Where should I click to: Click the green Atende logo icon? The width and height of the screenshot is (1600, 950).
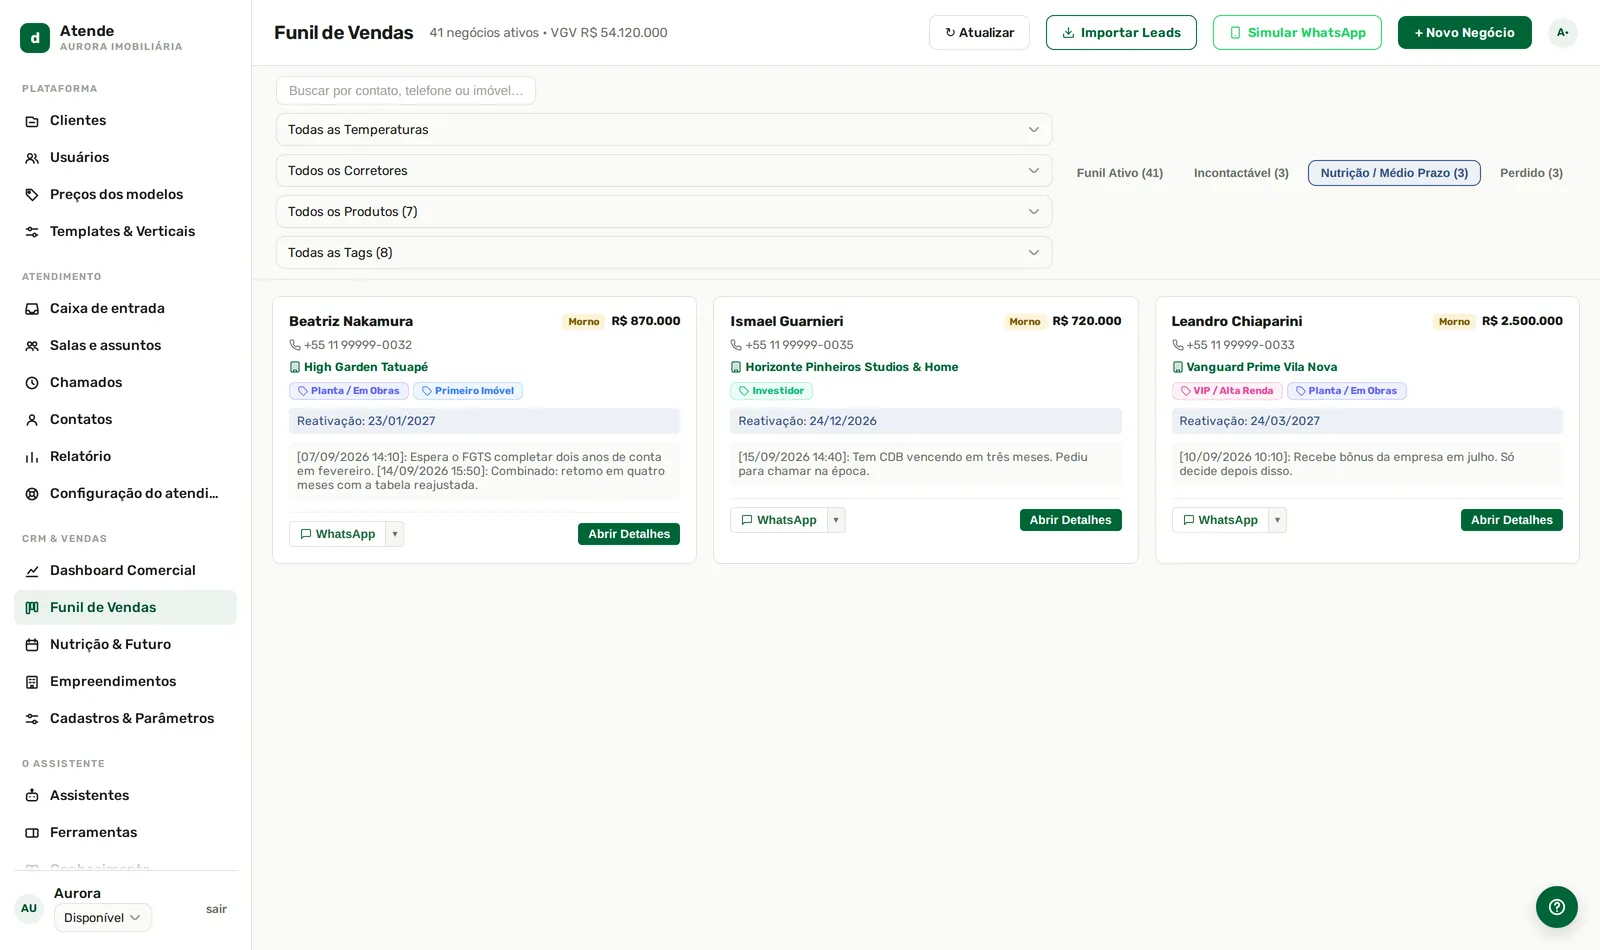coord(35,38)
